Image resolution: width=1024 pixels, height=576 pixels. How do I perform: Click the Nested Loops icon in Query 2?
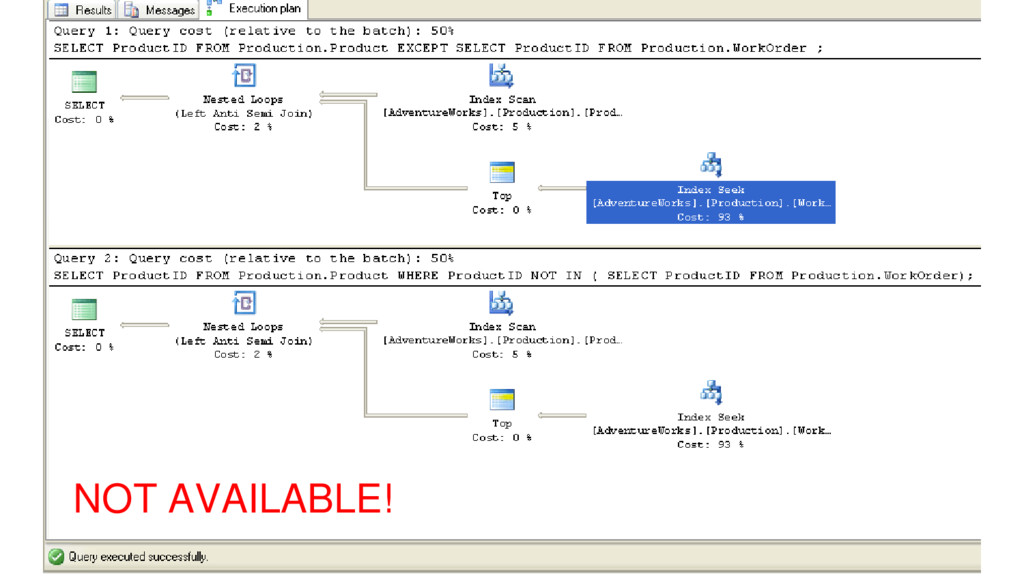[x=244, y=302]
